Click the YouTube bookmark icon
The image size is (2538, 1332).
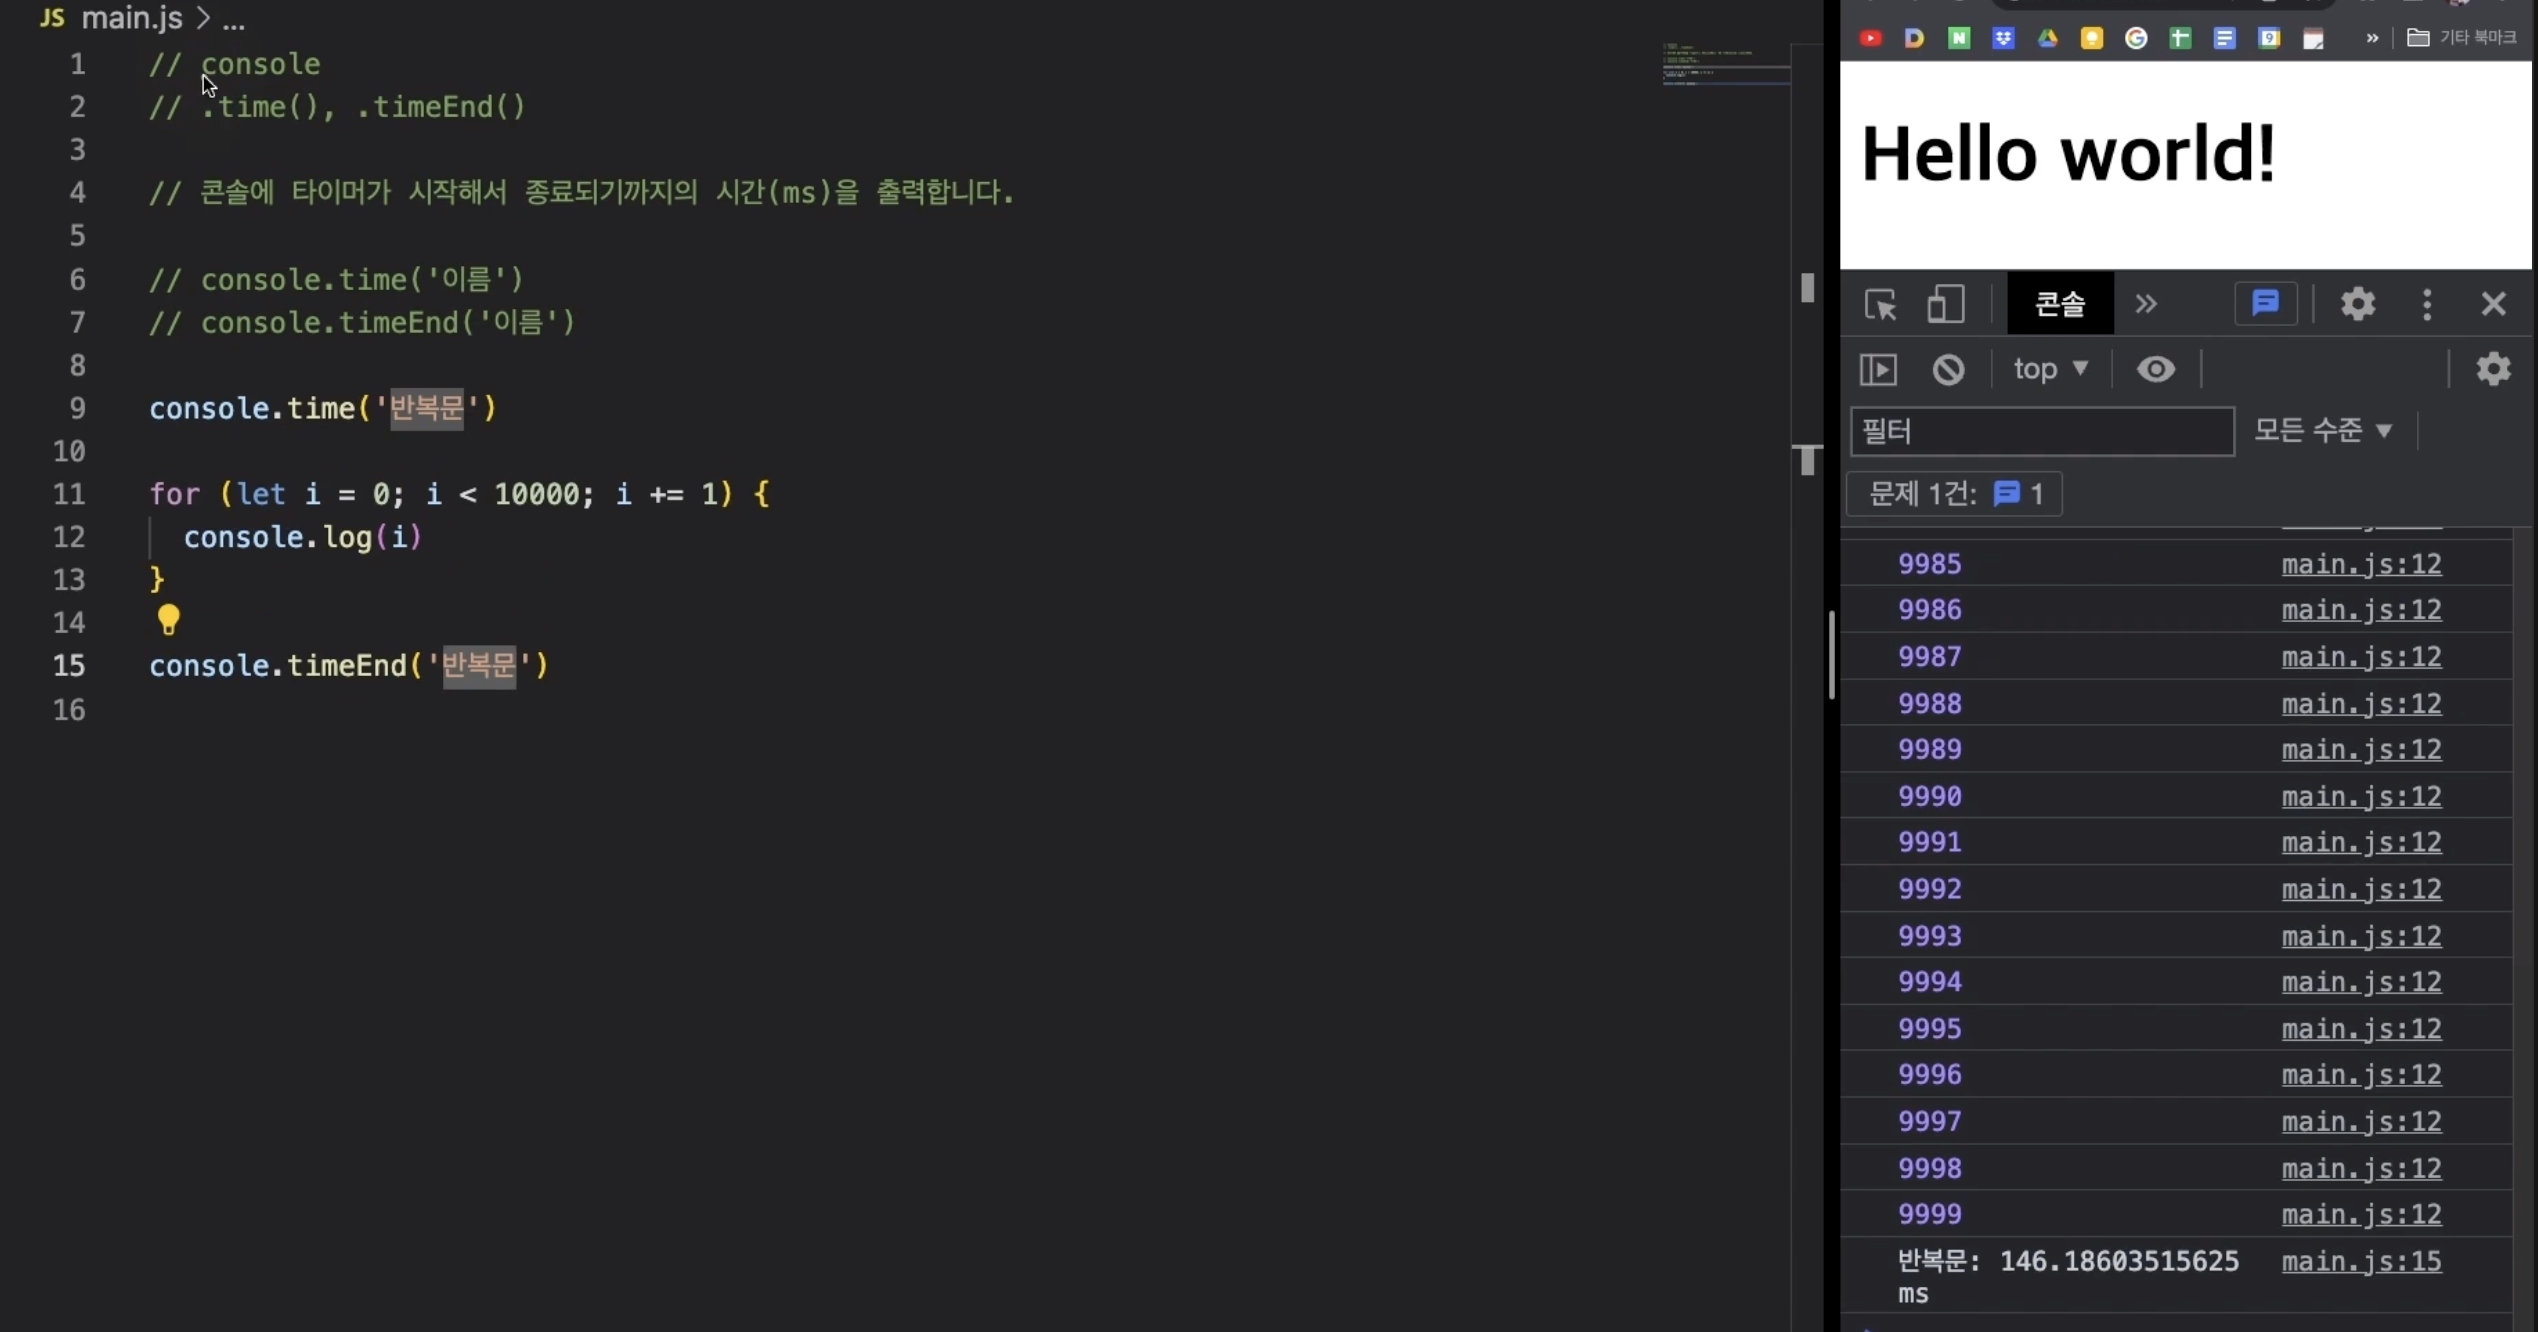1870,38
